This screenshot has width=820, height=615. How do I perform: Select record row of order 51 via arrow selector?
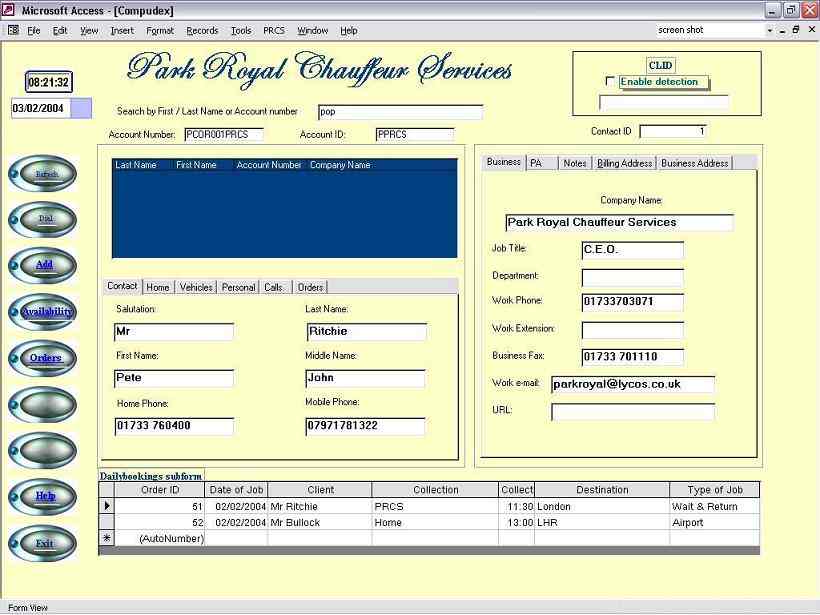[107, 506]
